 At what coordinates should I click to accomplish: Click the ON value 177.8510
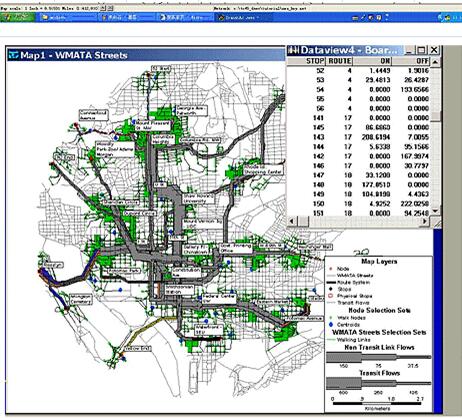pyautogui.click(x=376, y=185)
